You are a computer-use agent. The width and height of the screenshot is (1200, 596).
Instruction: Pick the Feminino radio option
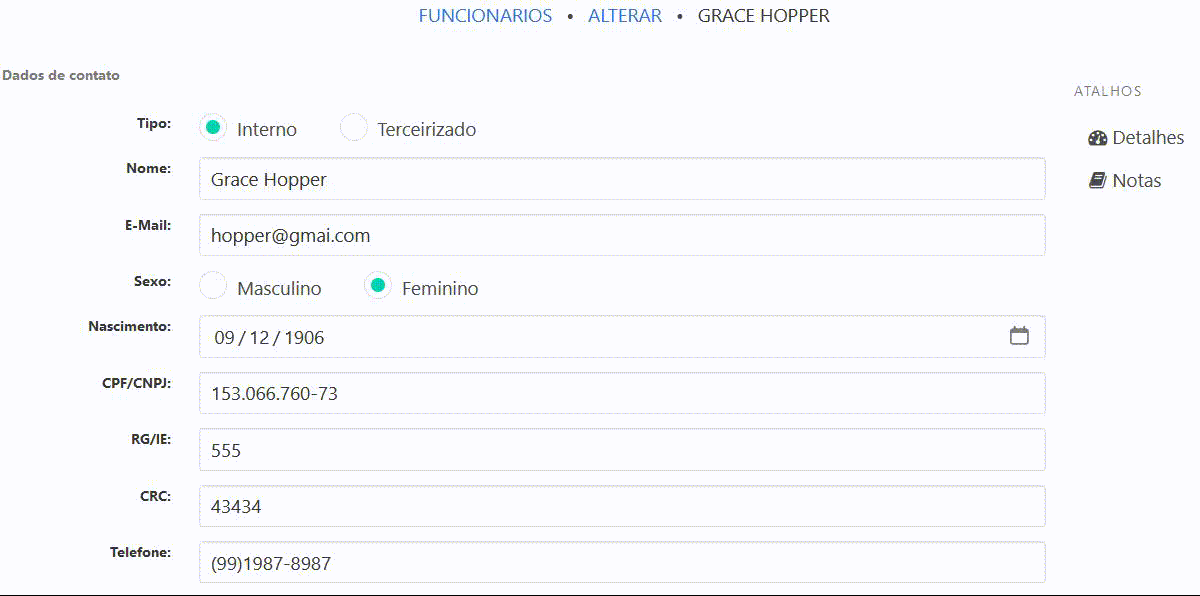click(377, 286)
